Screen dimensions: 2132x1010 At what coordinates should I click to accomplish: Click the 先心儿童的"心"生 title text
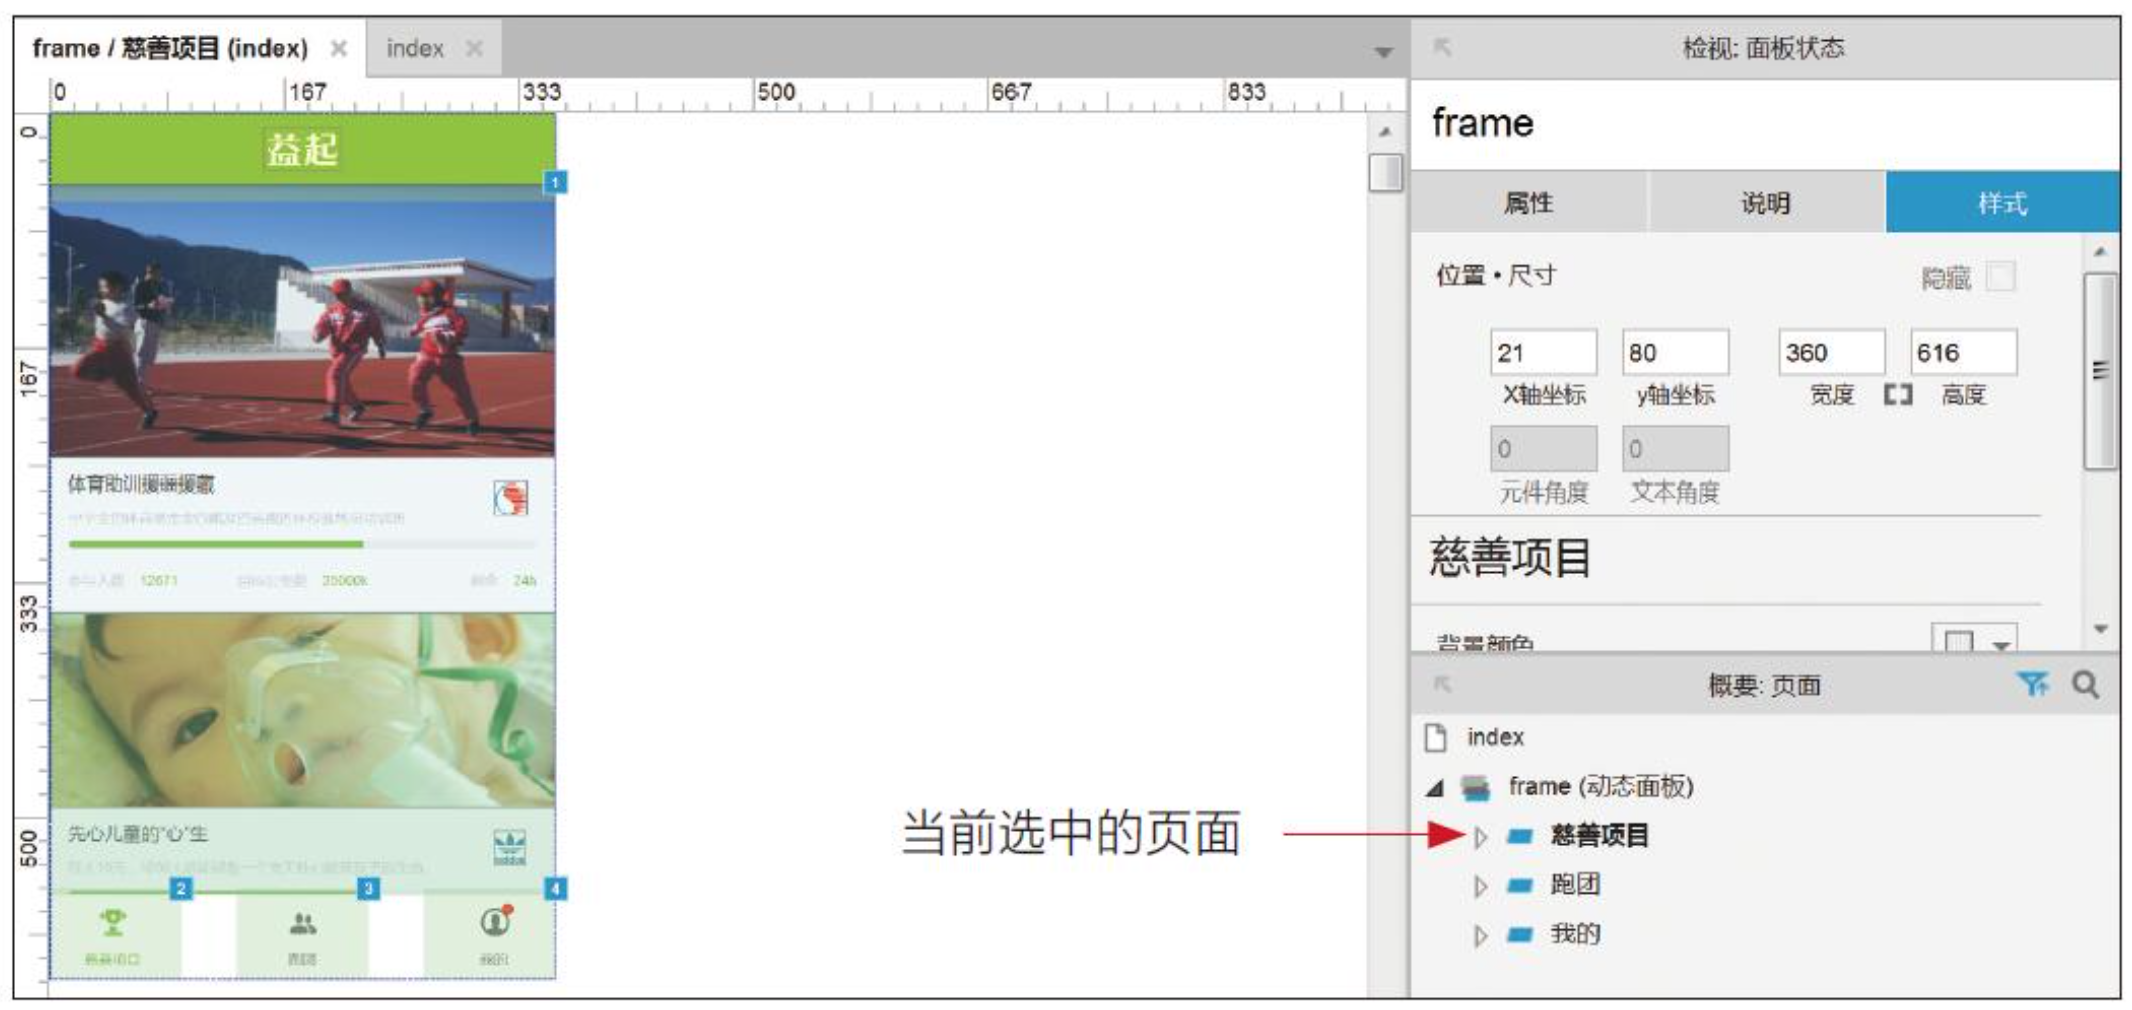coord(138,834)
